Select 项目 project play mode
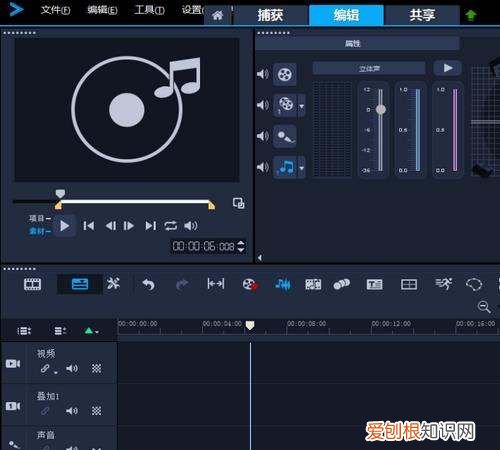This screenshot has height=450, width=500. [40, 219]
